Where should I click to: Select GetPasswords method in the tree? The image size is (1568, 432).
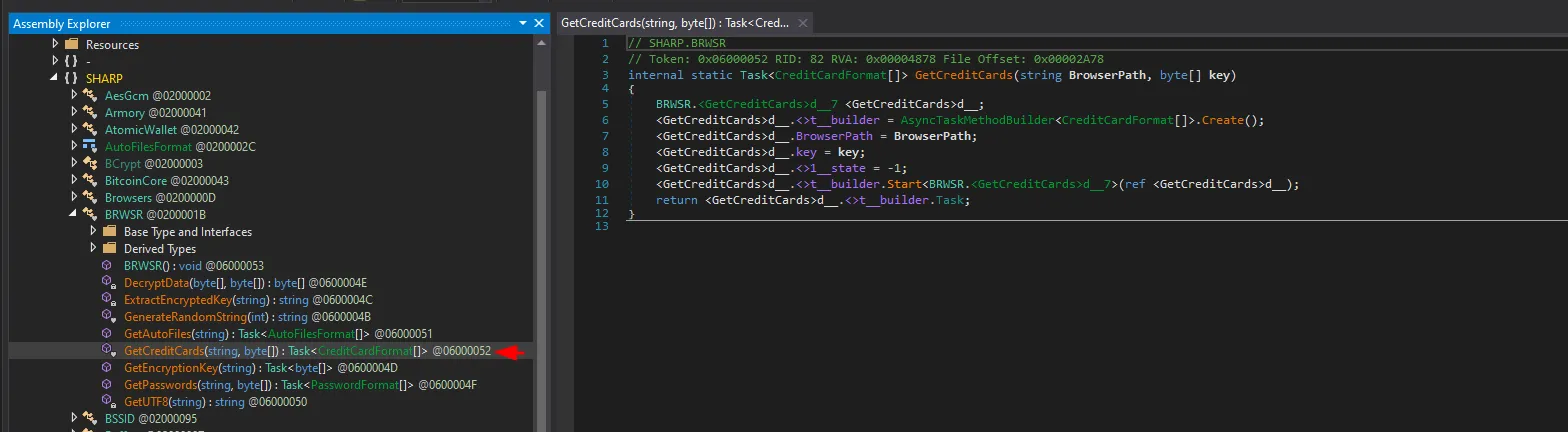pos(160,385)
